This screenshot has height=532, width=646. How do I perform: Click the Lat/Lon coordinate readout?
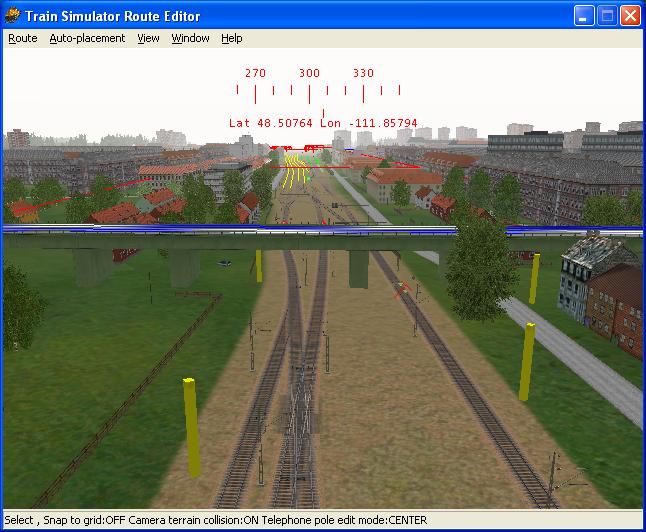[x=323, y=124]
